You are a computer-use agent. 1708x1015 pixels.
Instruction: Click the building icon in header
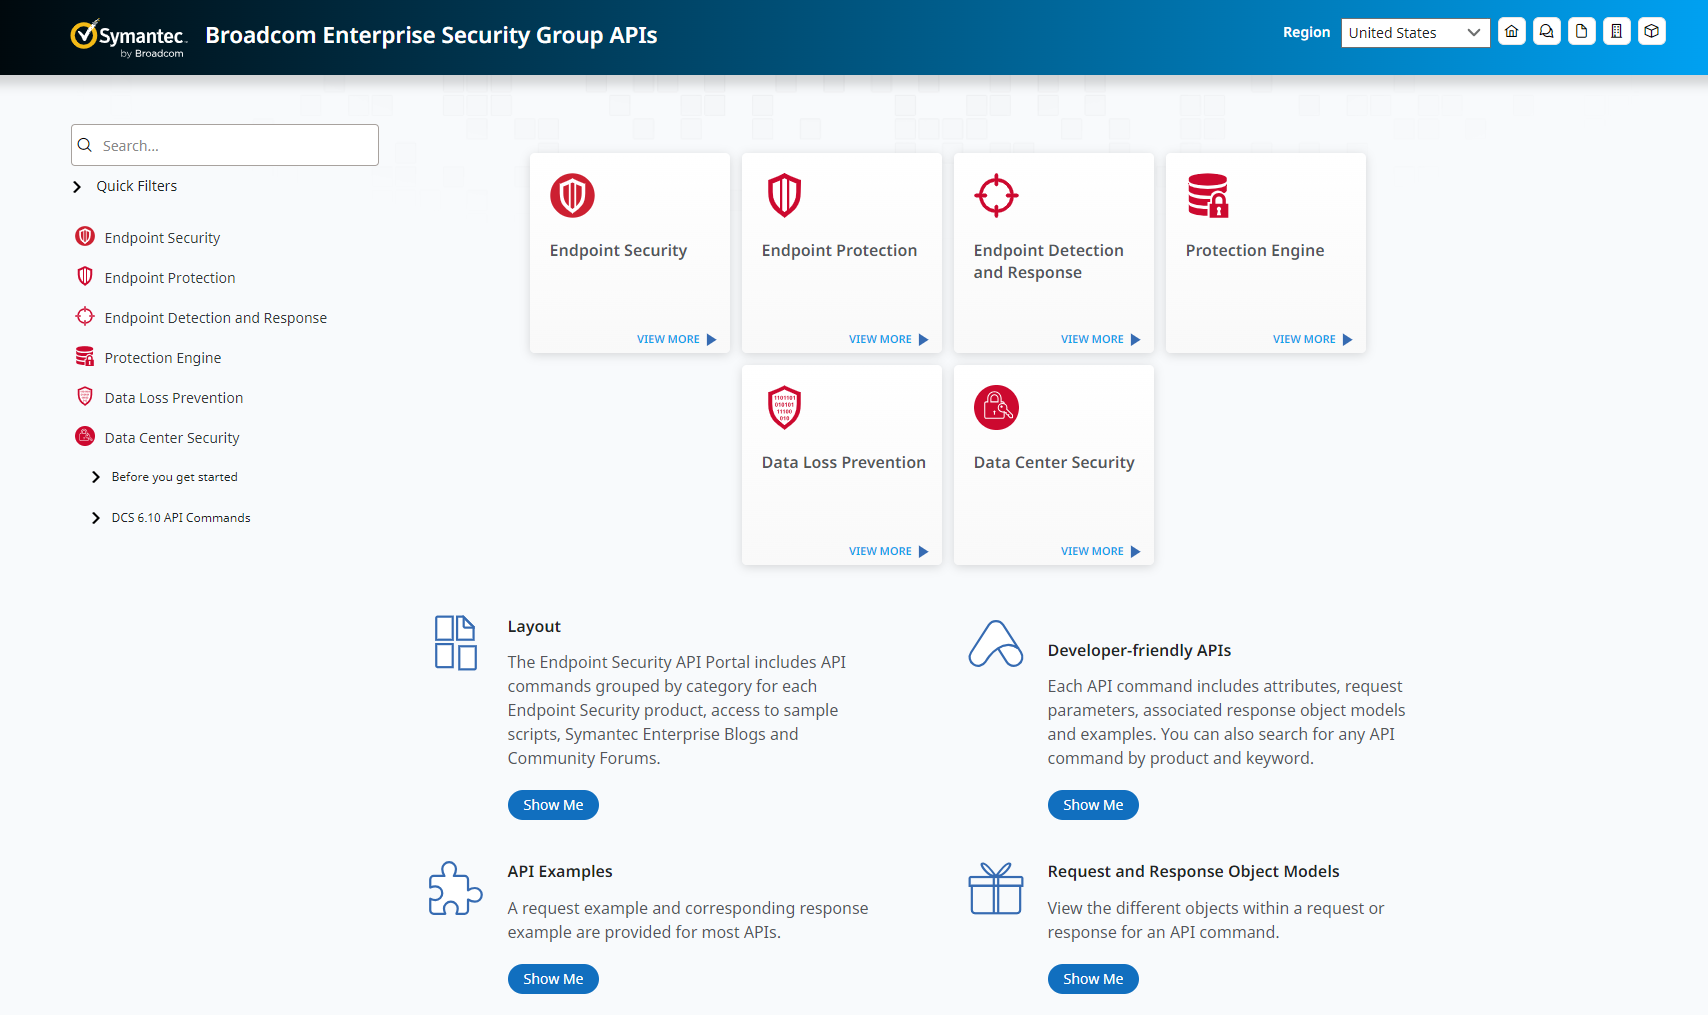[1617, 32]
